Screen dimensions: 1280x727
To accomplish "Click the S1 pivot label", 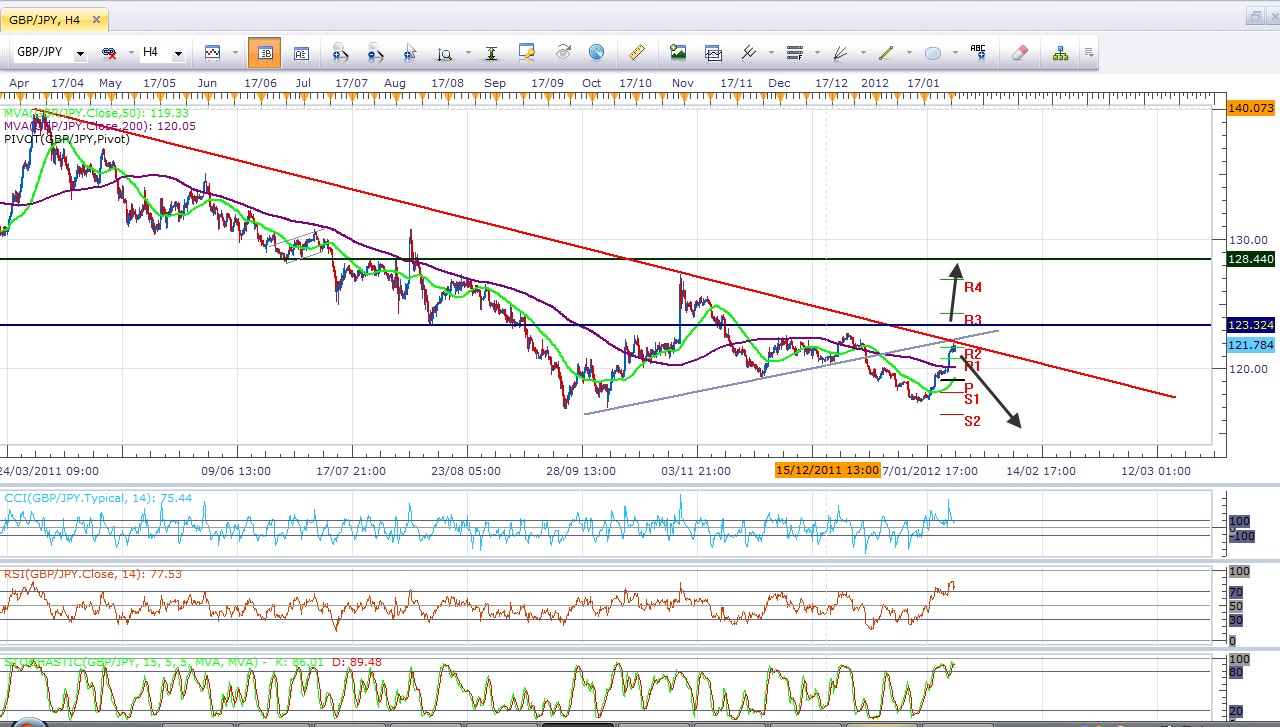I will pos(972,398).
